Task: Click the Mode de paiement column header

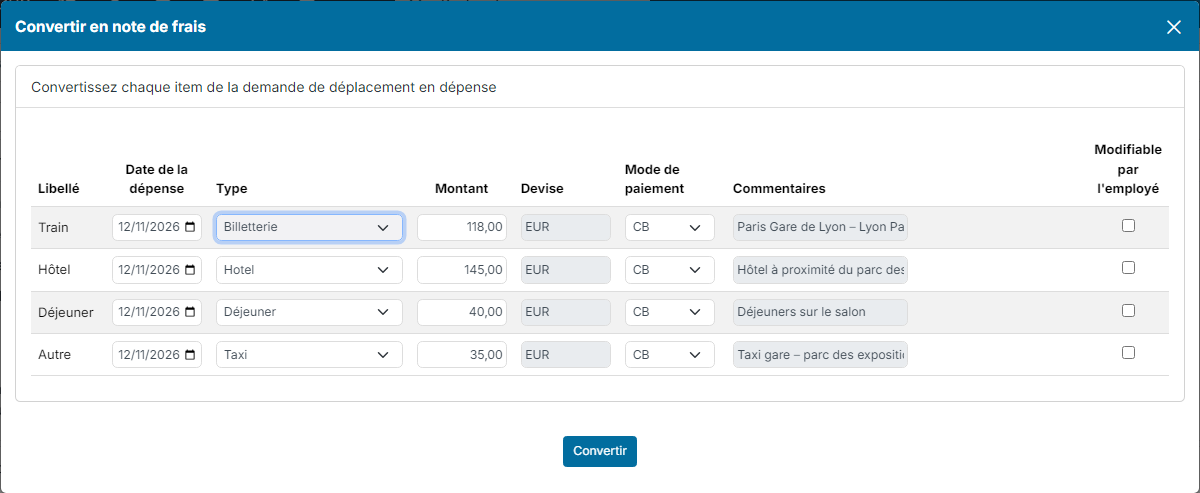Action: coord(655,179)
